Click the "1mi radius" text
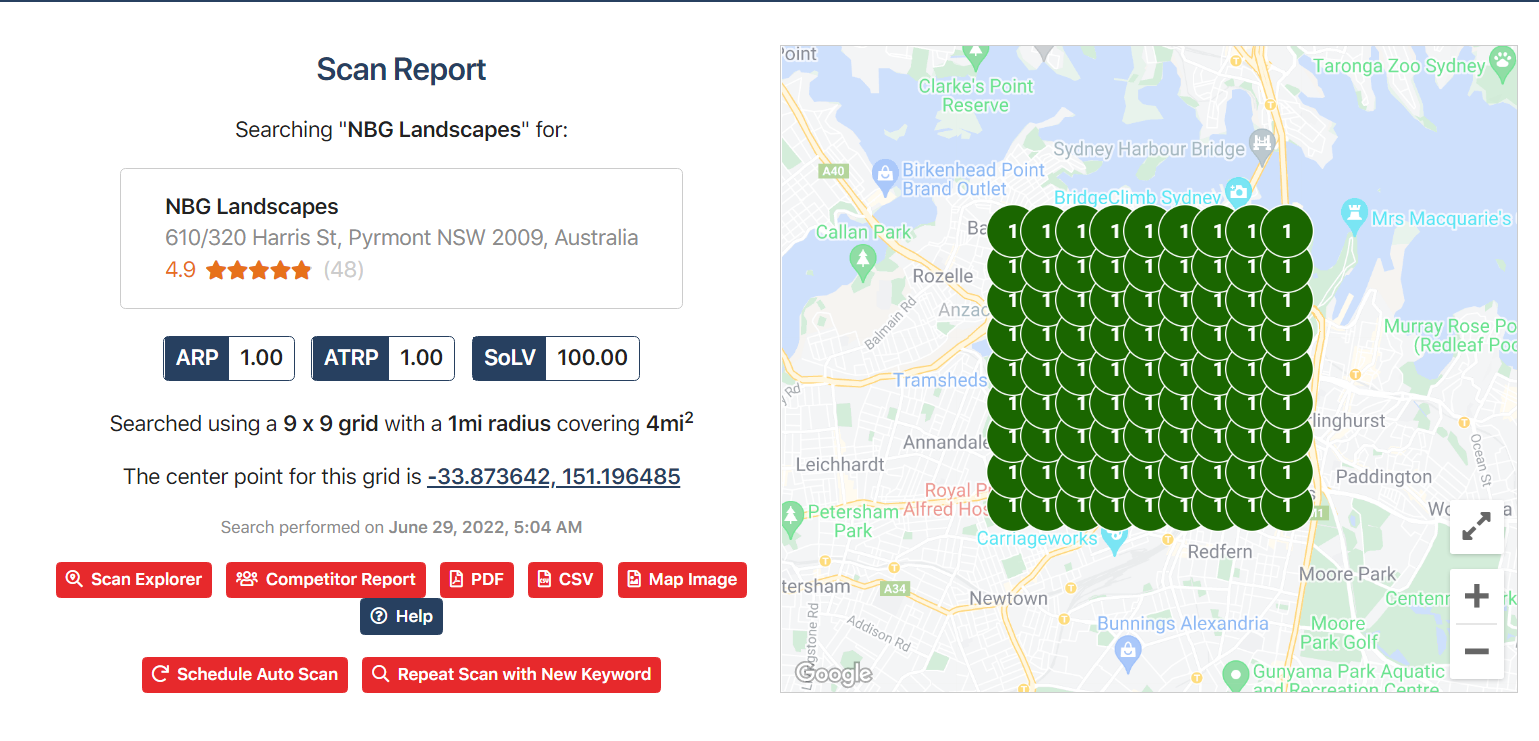This screenshot has height=741, width=1539. tap(499, 424)
